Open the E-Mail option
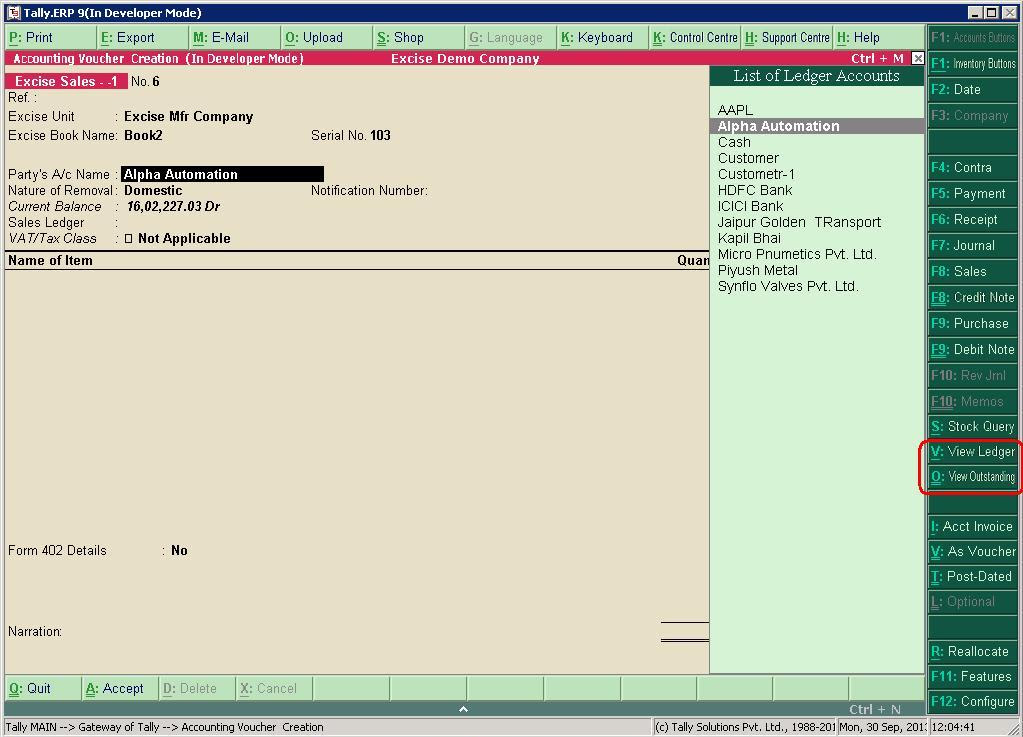The image size is (1023, 737). (x=234, y=38)
